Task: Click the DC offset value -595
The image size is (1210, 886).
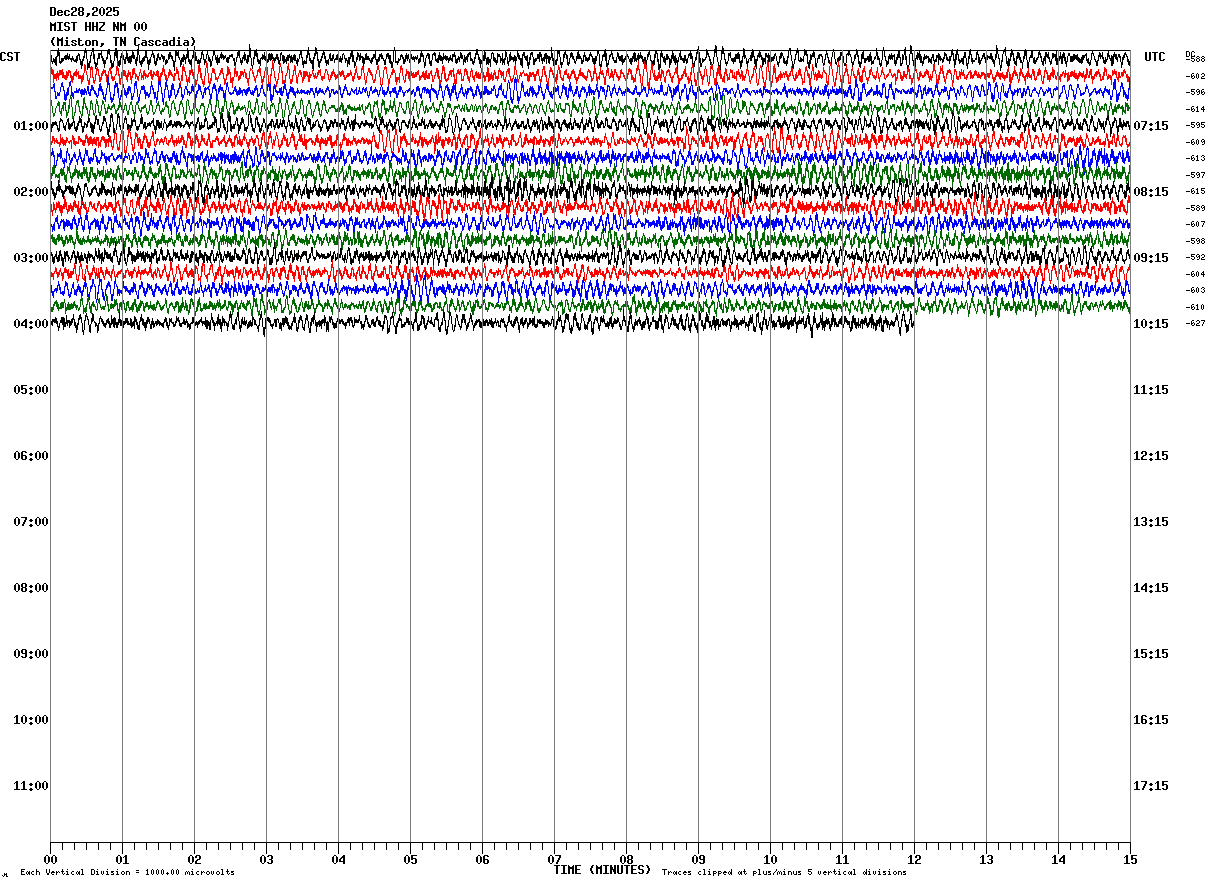Action: pos(1196,126)
